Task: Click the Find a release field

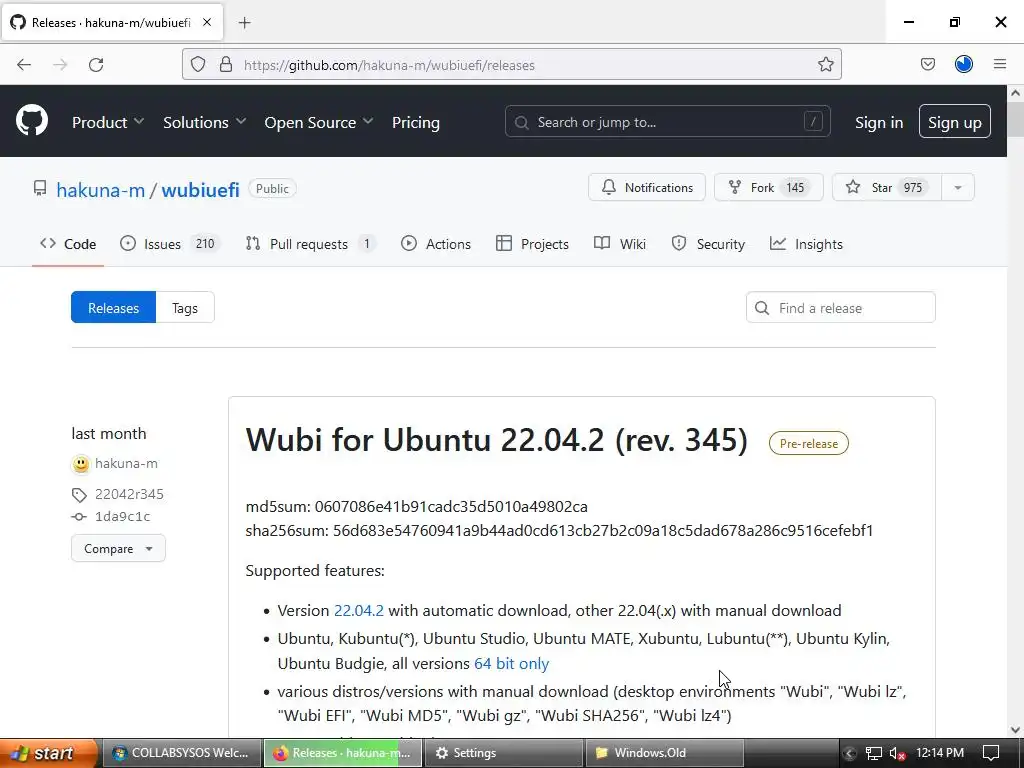Action: [840, 308]
